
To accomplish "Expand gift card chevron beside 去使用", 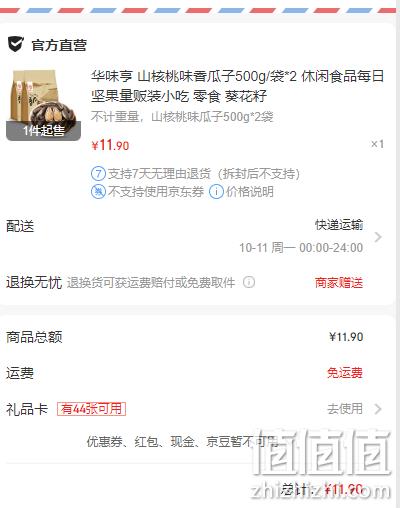I will pos(378,409).
